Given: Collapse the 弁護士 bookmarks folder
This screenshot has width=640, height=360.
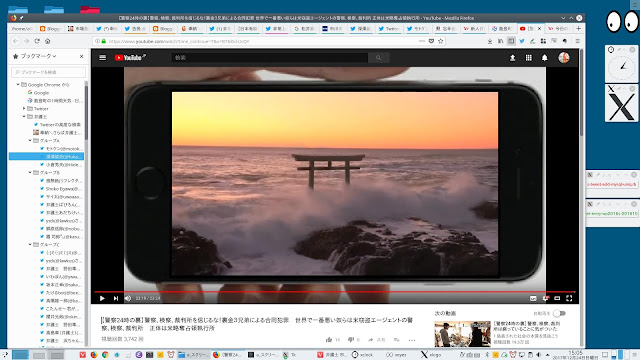Looking at the screenshot, I should [x=24, y=116].
